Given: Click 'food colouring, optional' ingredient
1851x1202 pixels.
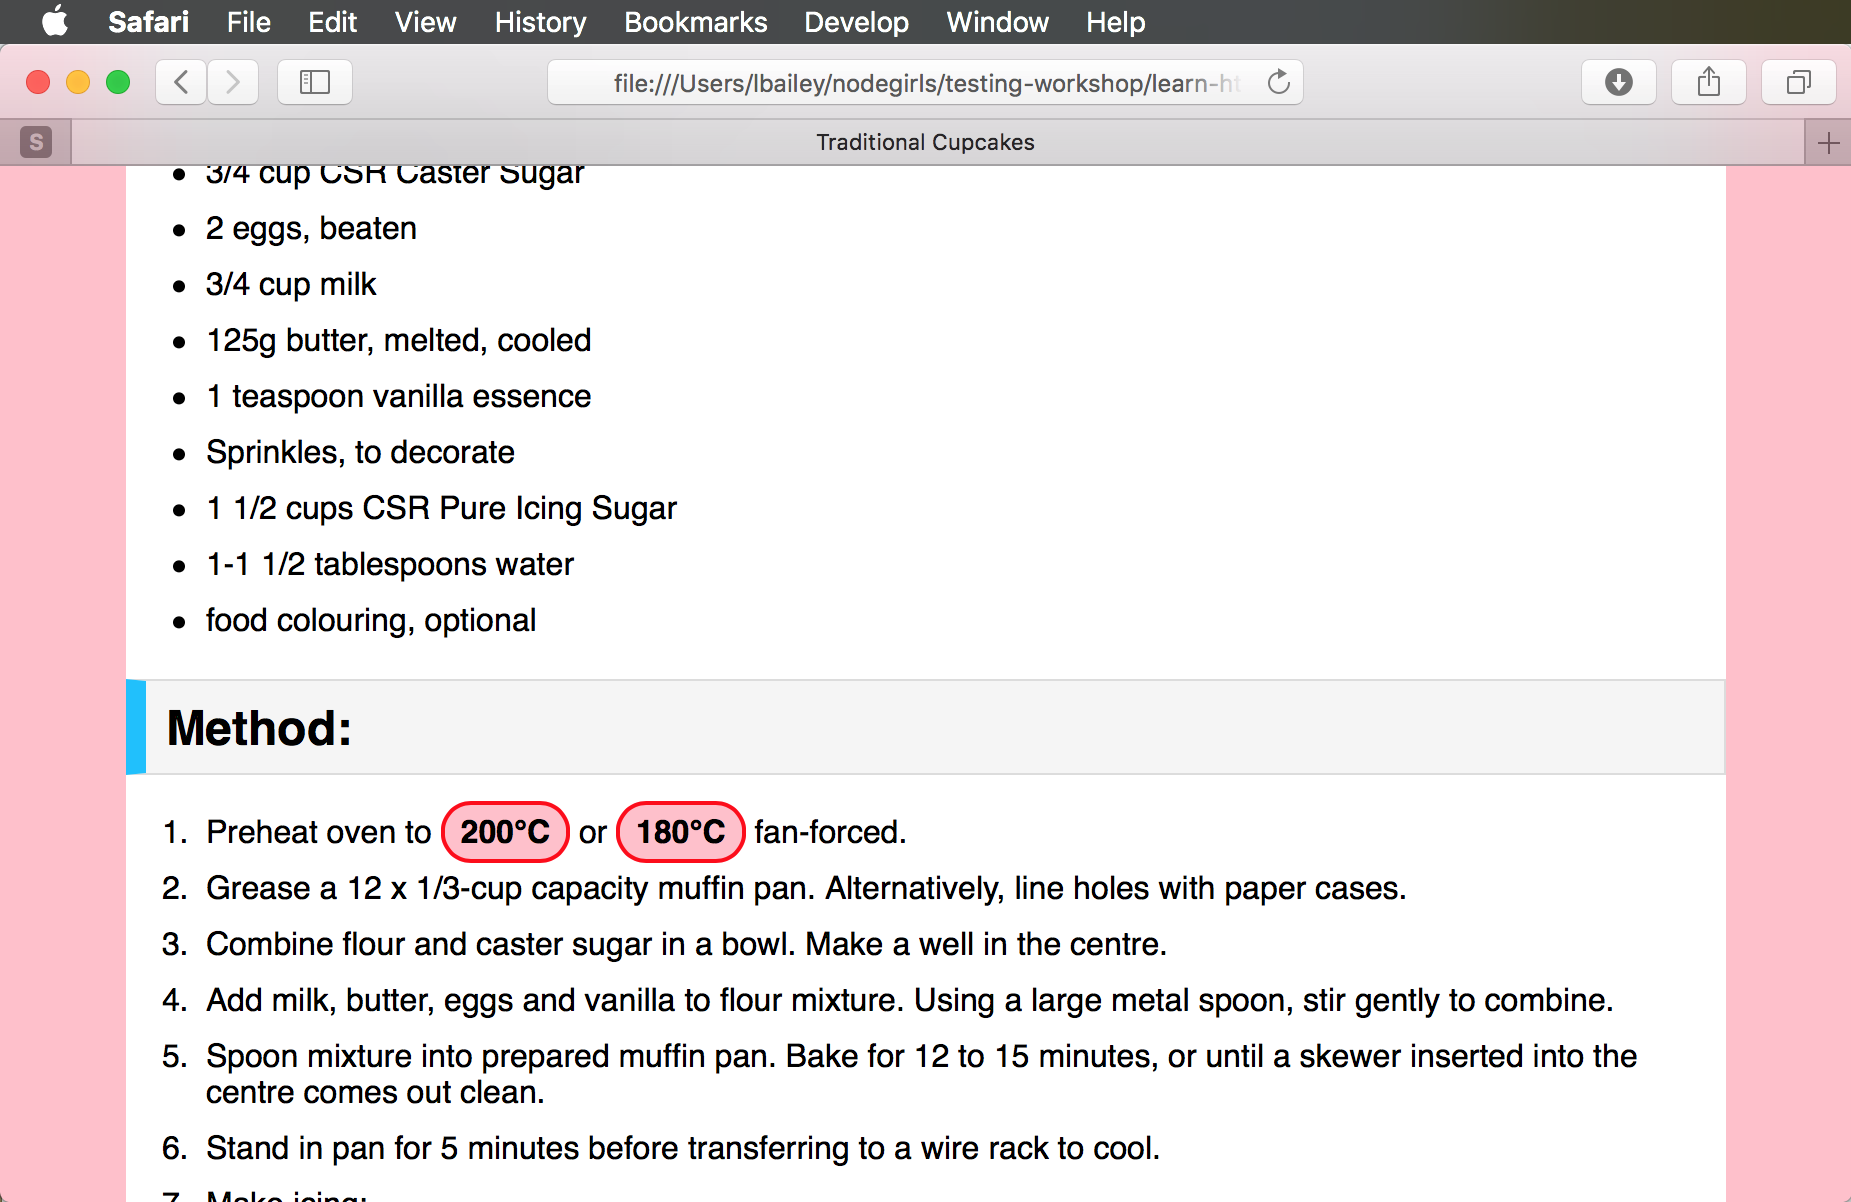Looking at the screenshot, I should click(371, 621).
